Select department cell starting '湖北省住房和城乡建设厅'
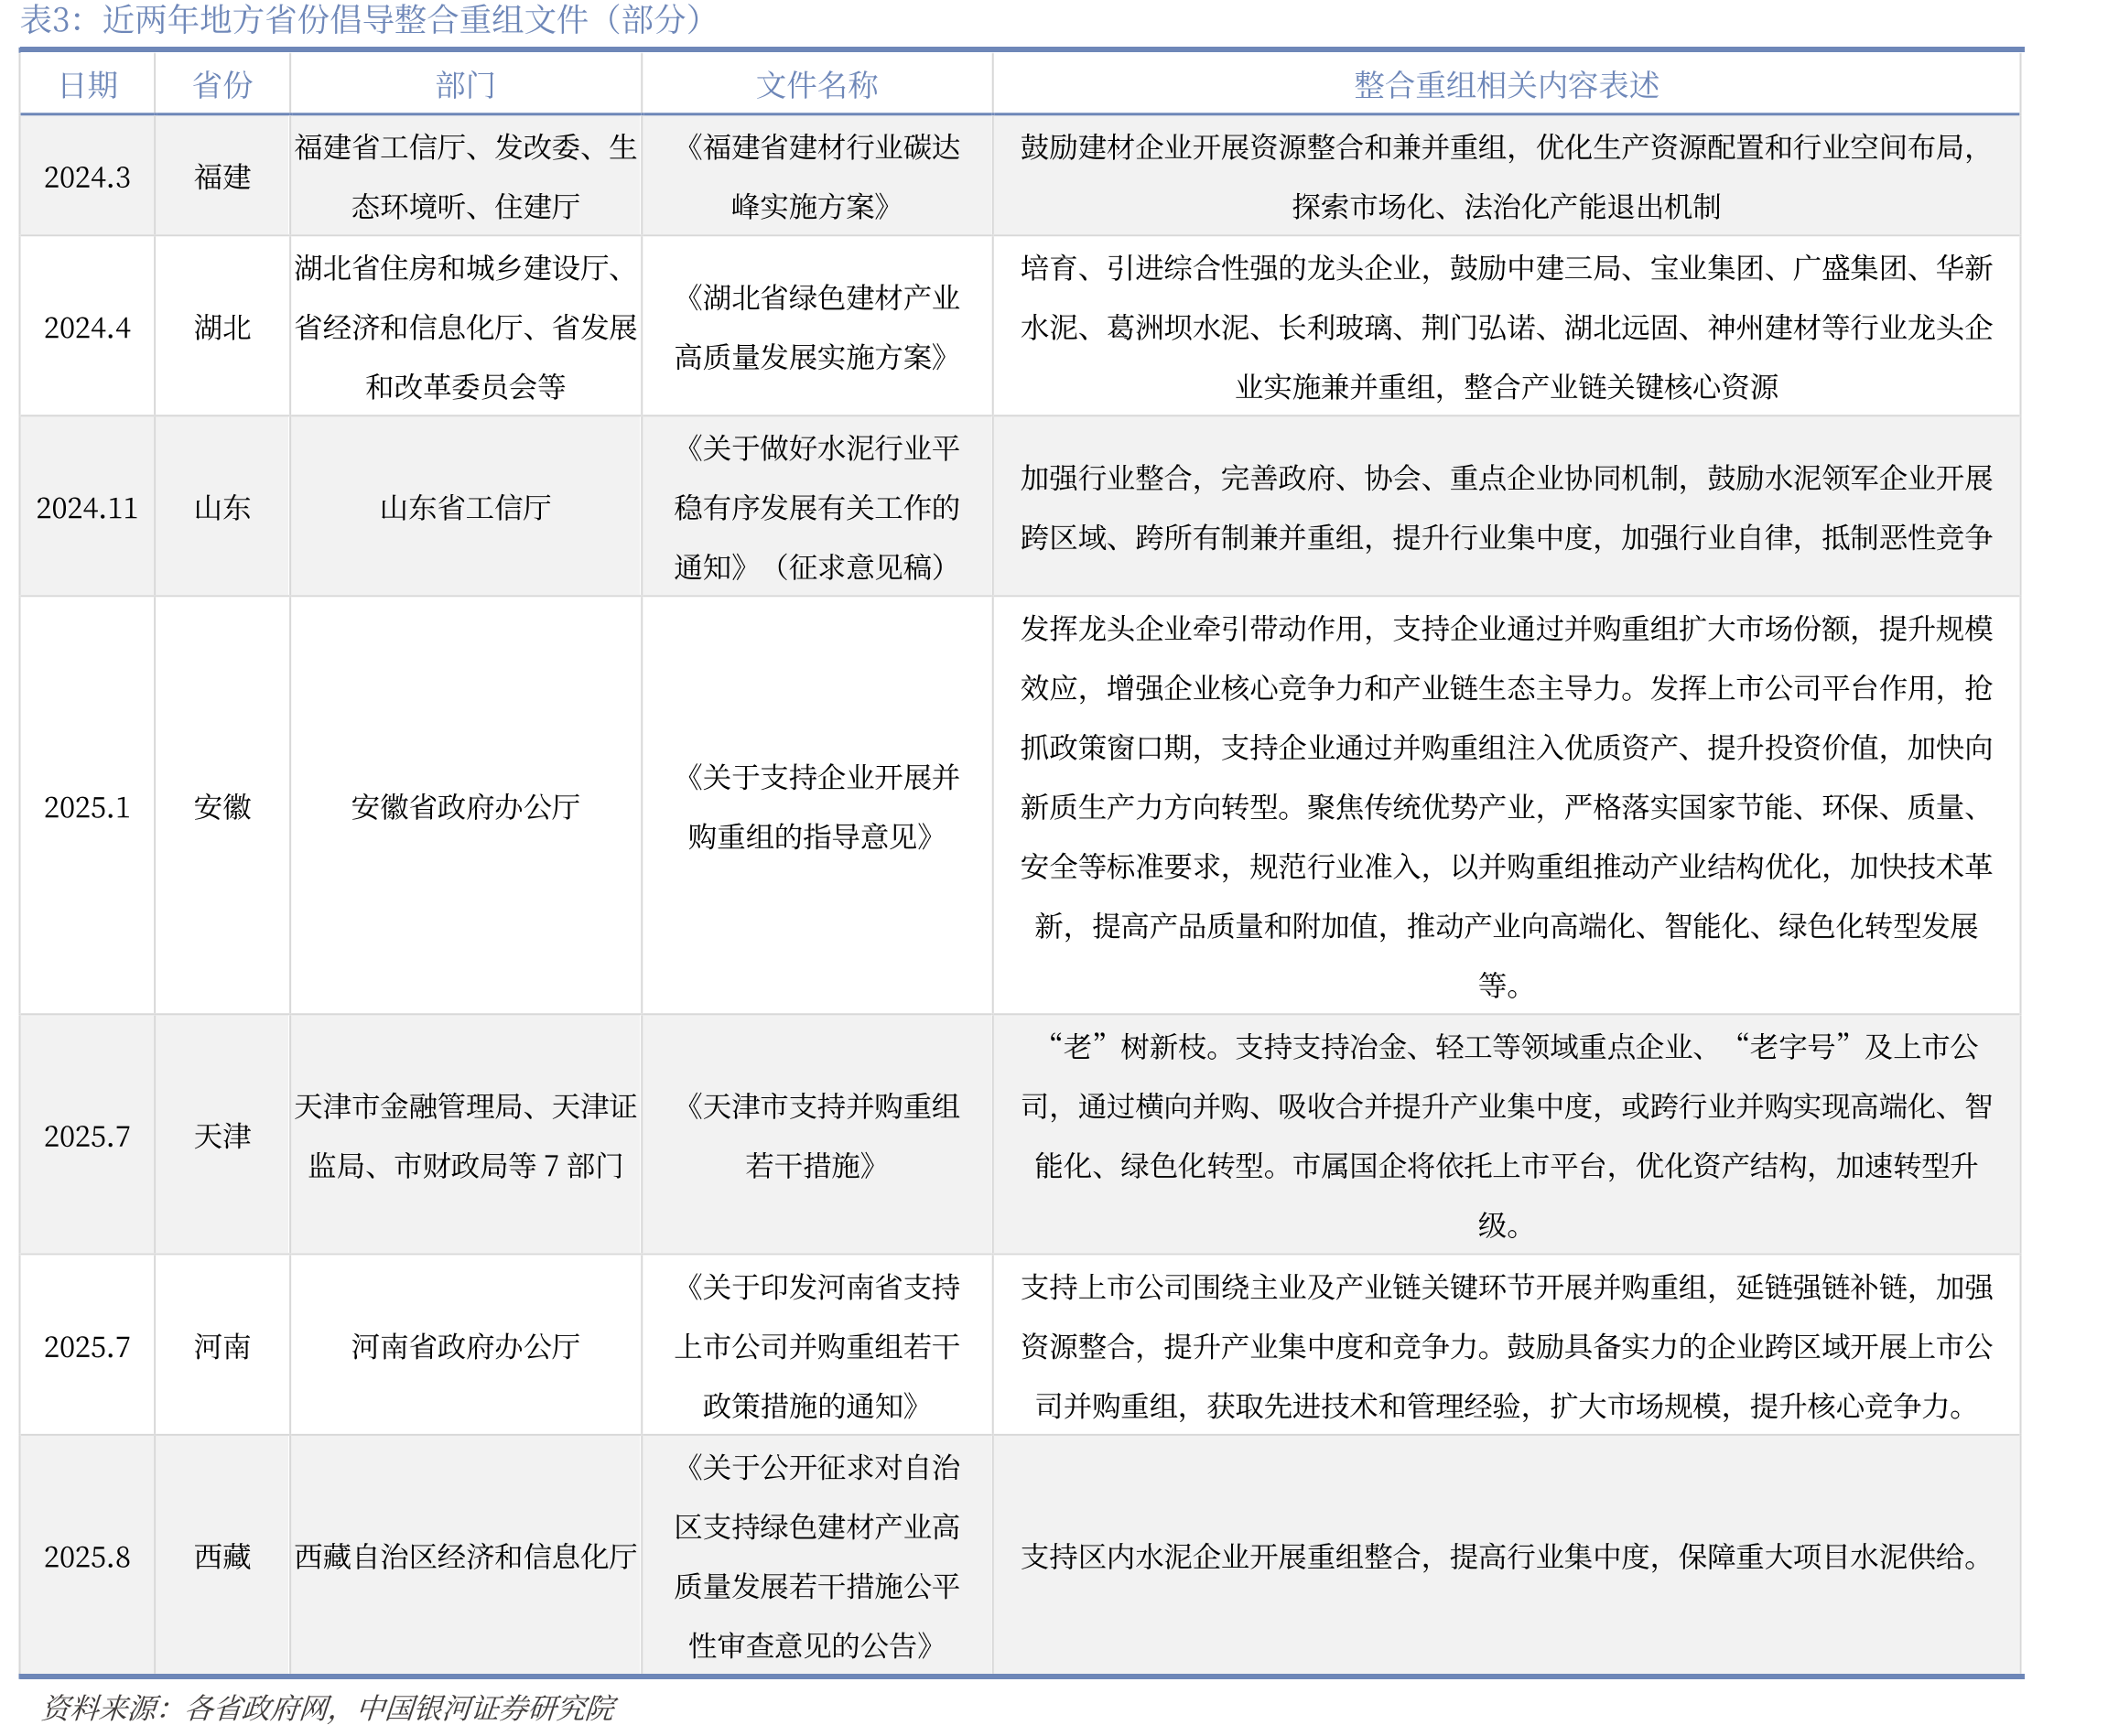 click(x=465, y=327)
